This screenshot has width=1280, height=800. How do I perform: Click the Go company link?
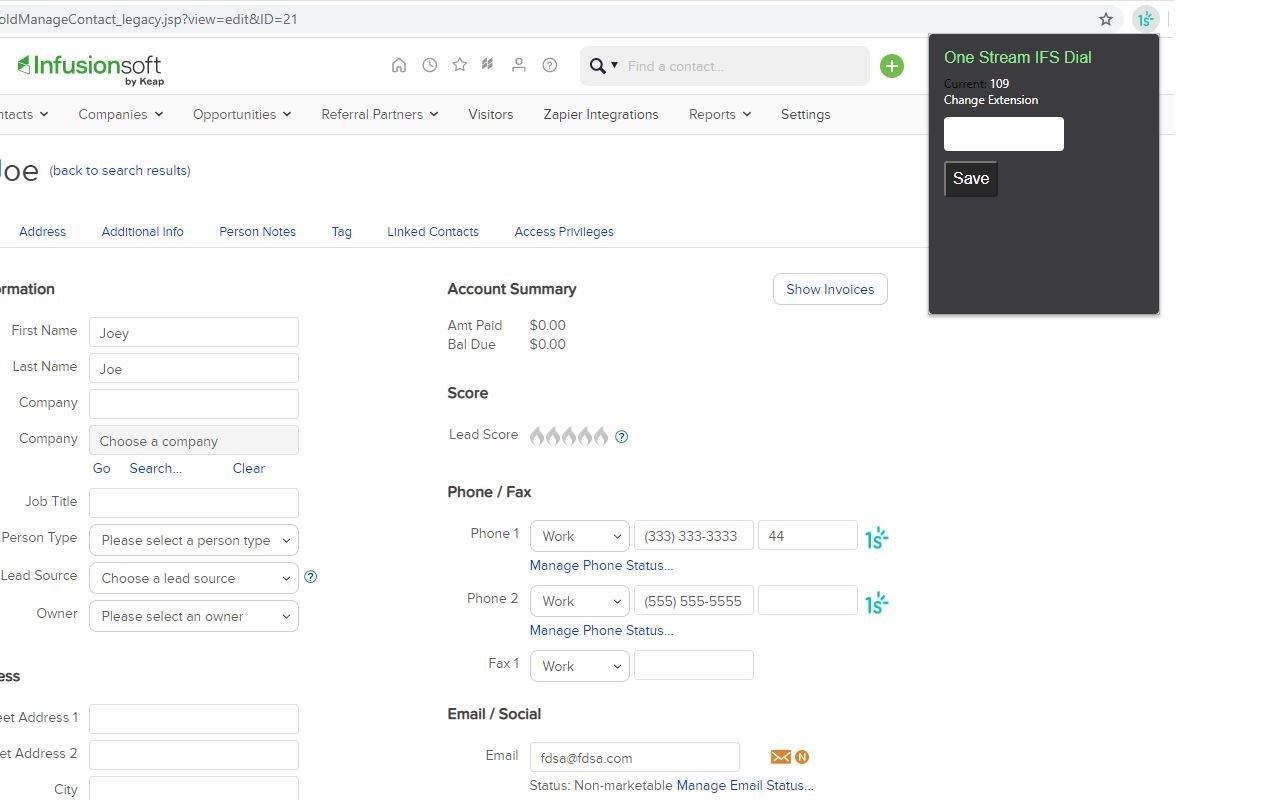click(x=102, y=468)
